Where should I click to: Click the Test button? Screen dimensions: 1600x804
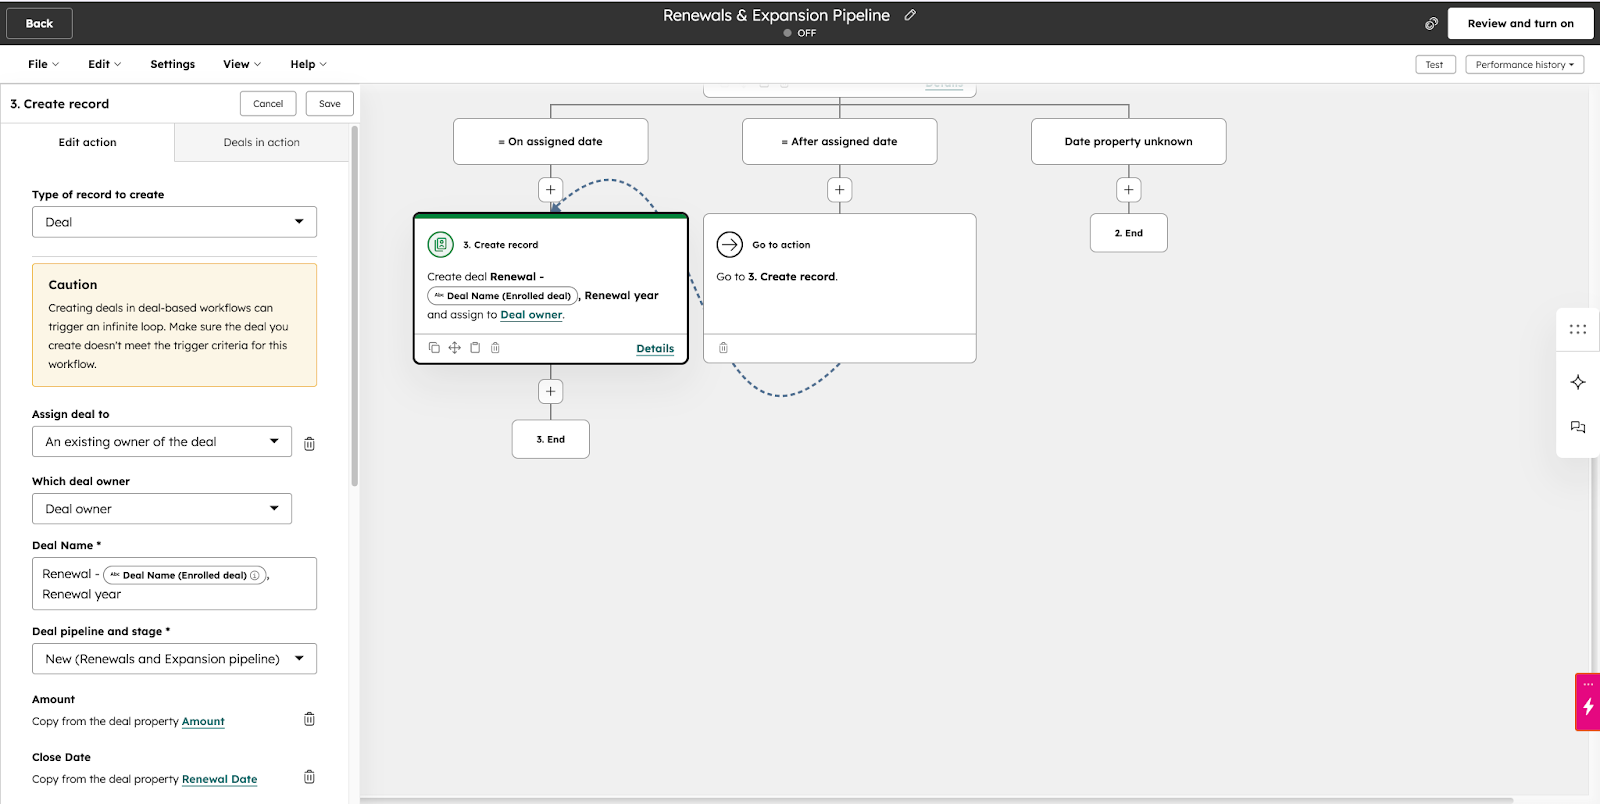1434,64
